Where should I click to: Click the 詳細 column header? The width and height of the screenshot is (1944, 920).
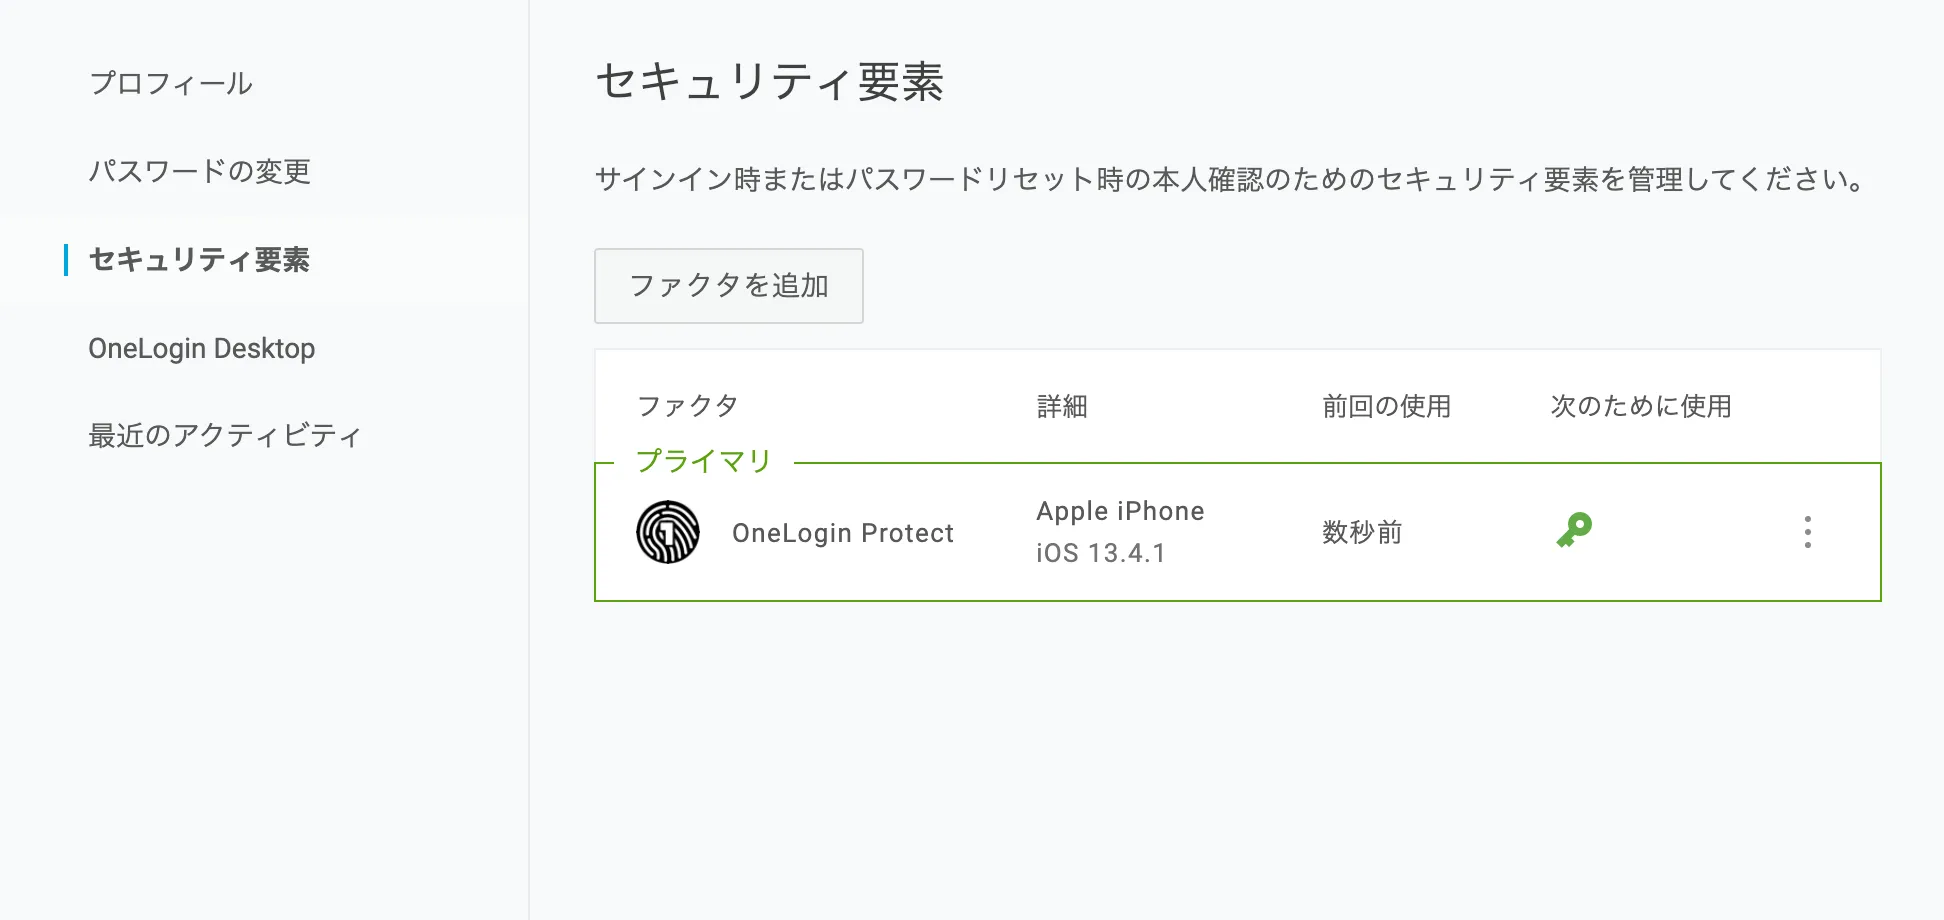(x=1062, y=406)
